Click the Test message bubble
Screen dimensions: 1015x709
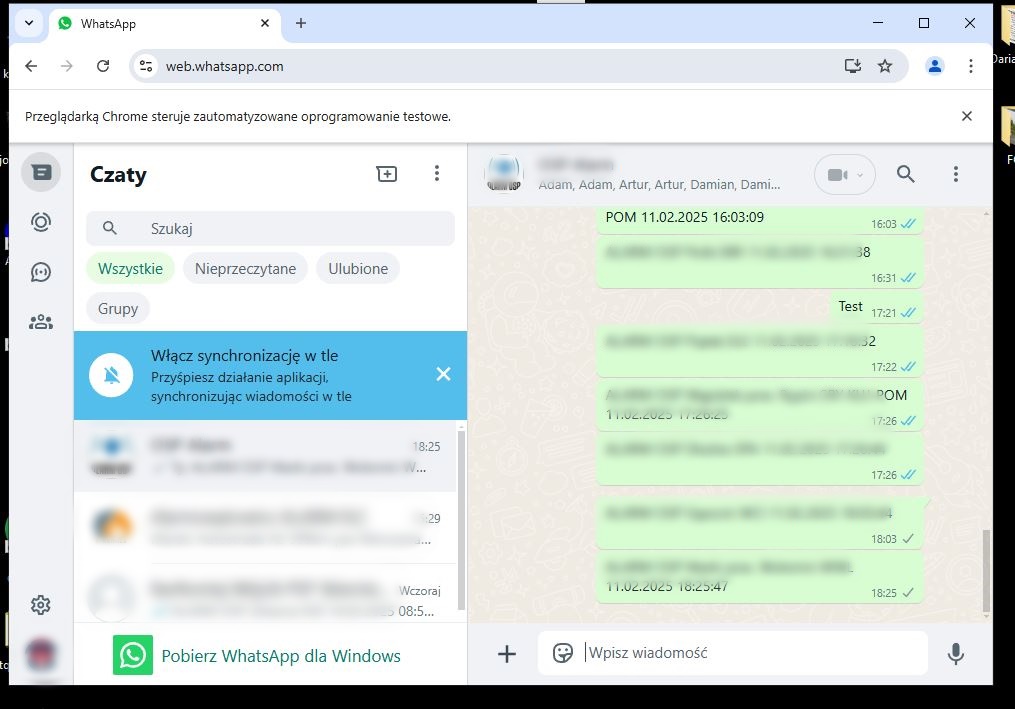point(877,308)
